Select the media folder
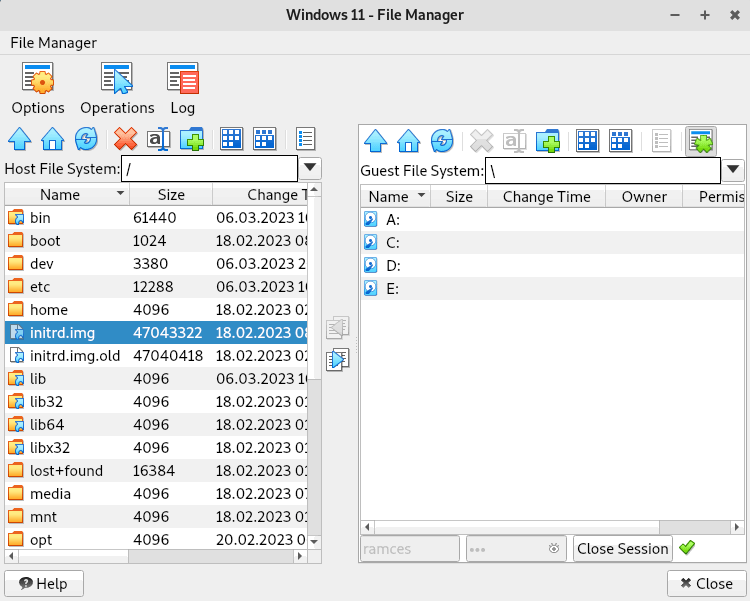 pyautogui.click(x=156, y=493)
